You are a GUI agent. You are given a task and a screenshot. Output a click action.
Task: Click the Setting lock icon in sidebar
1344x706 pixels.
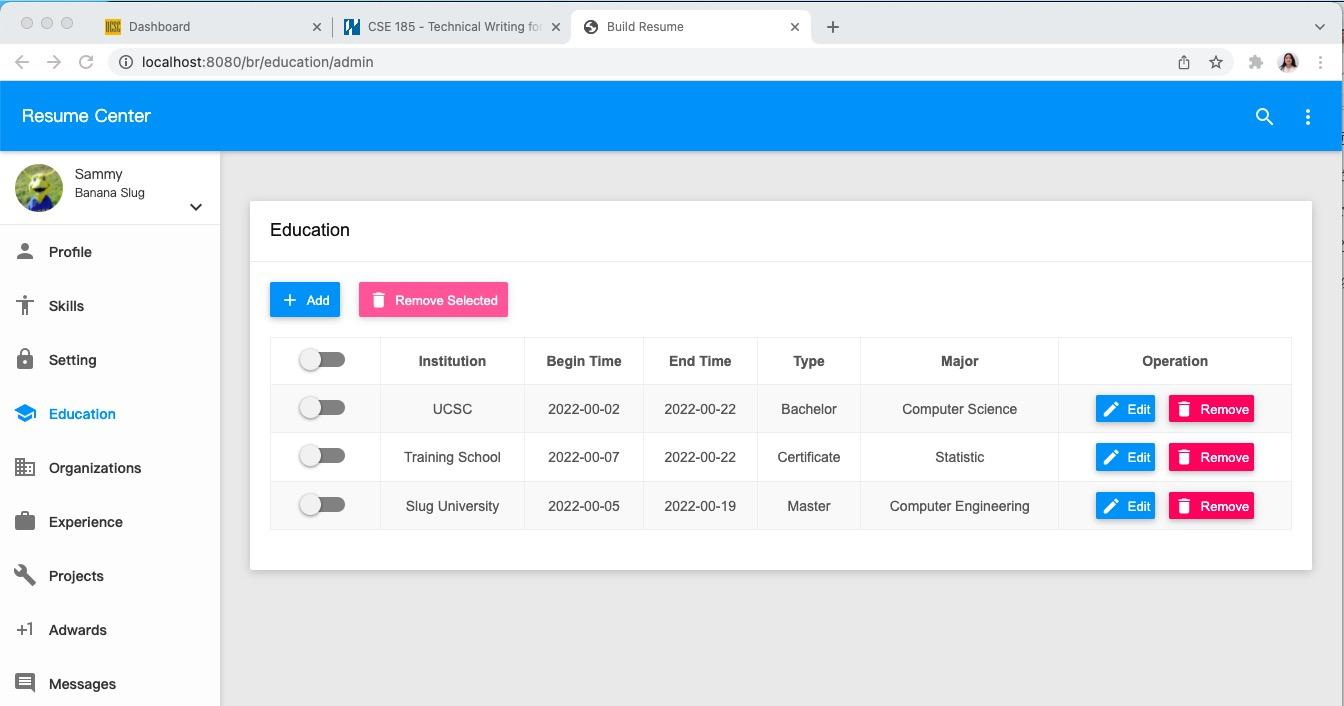pos(25,360)
